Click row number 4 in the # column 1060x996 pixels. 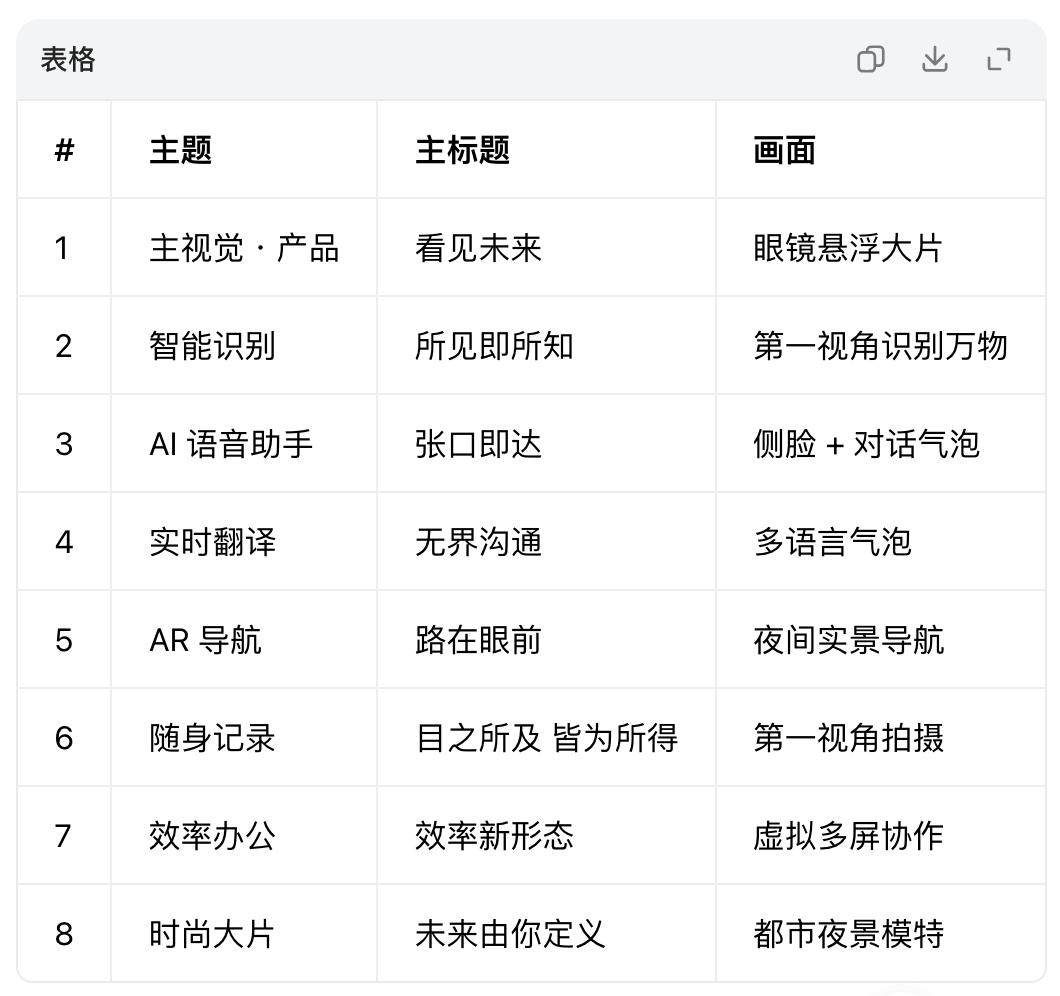(x=64, y=542)
